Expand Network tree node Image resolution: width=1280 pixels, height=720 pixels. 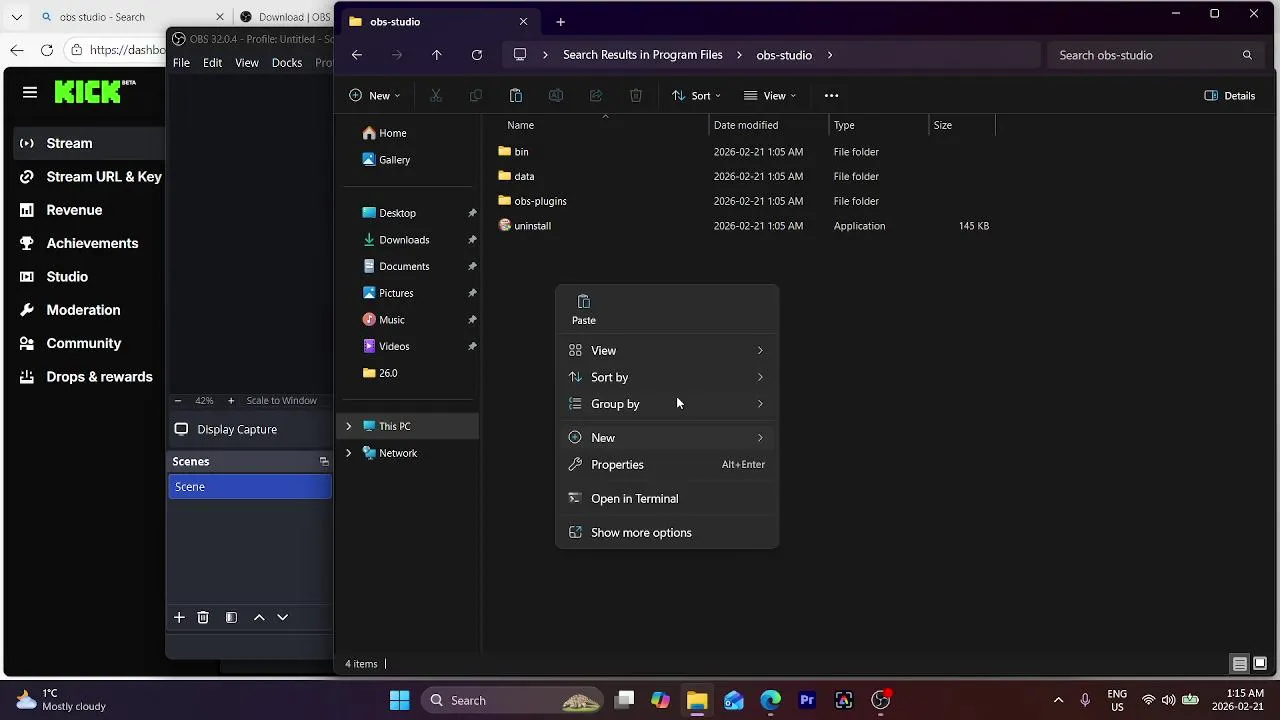[x=349, y=453]
